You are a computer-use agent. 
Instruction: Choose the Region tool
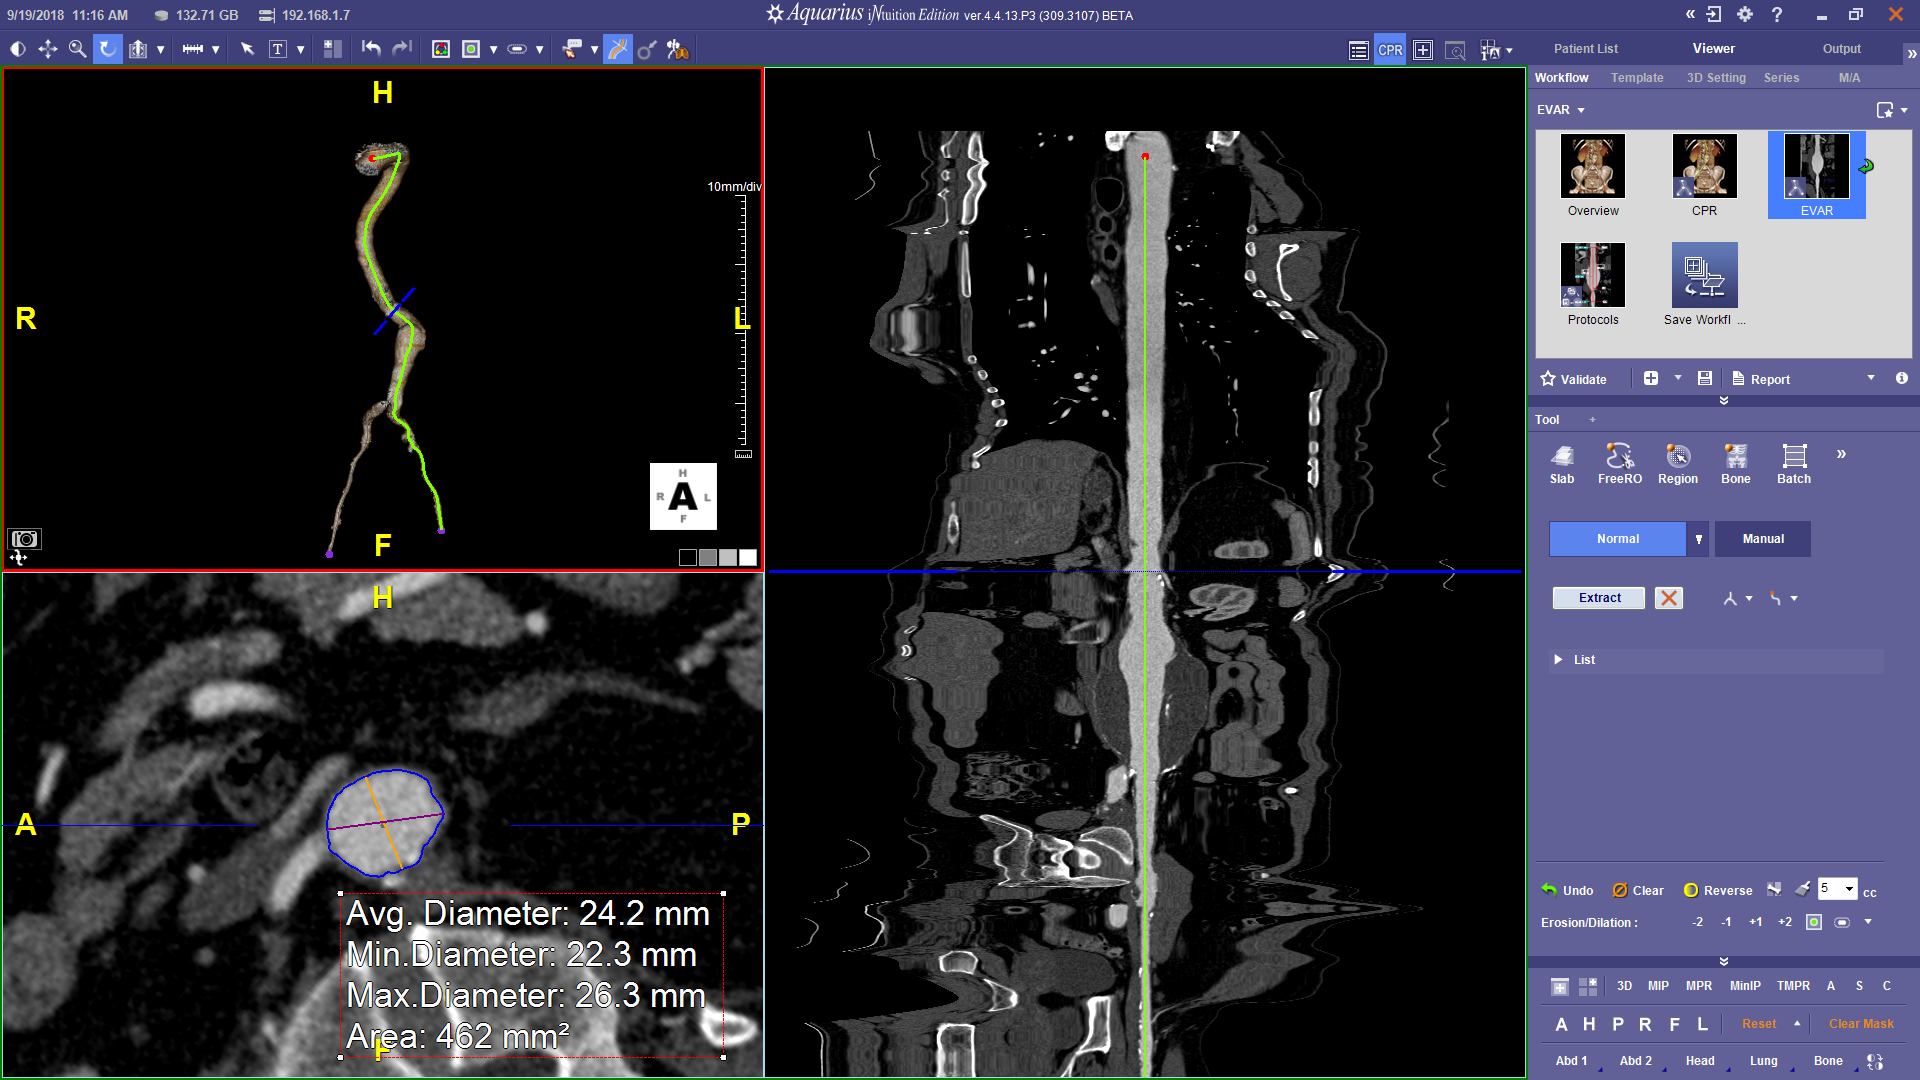point(1678,465)
